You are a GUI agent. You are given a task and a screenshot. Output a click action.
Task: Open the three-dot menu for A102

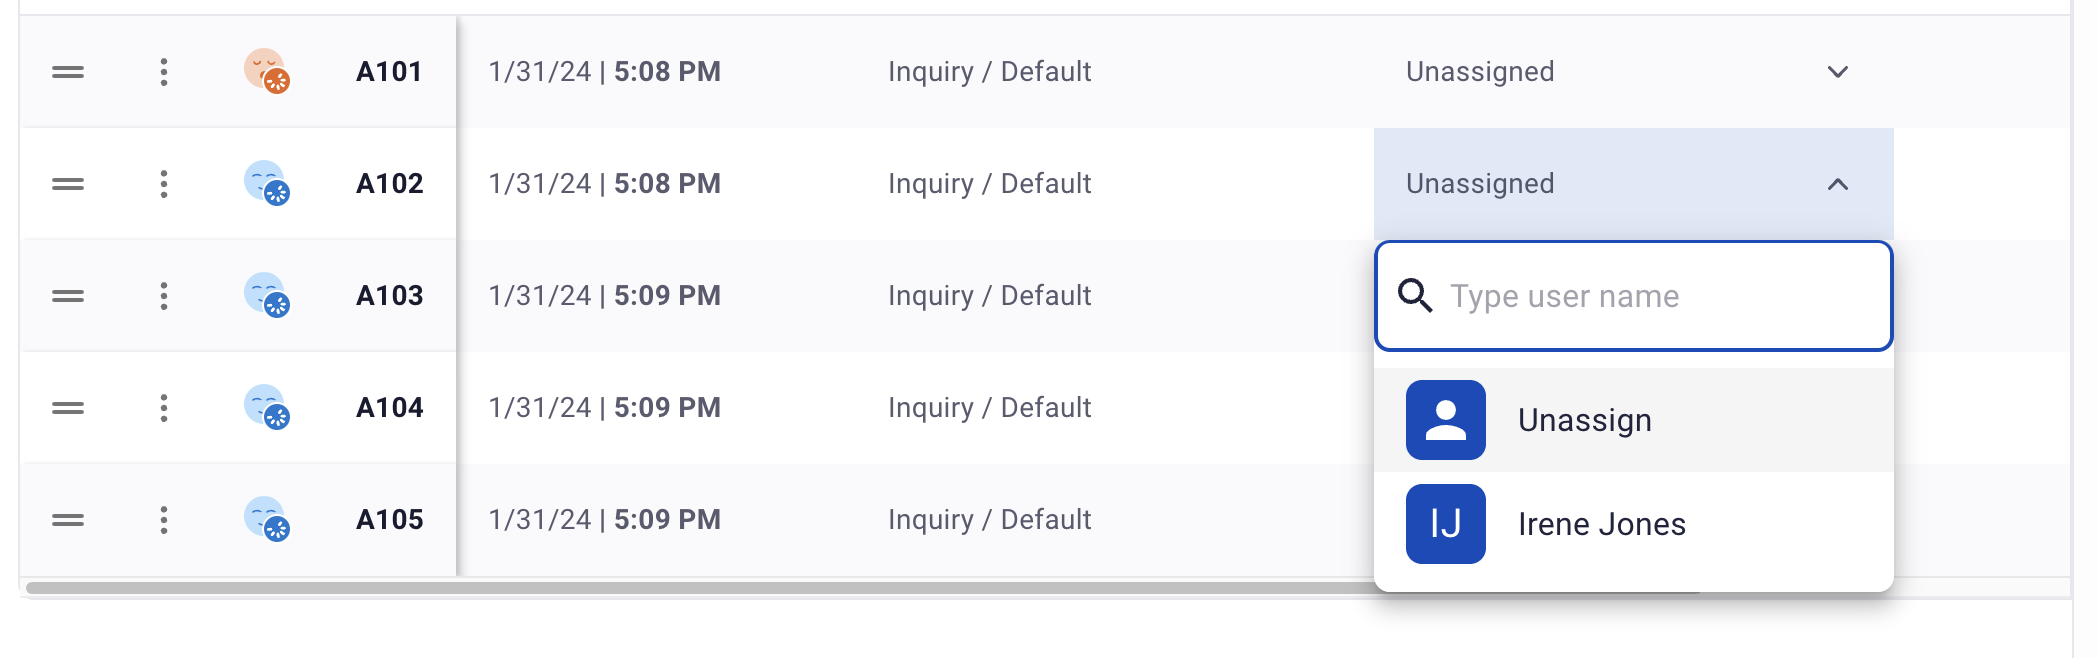pos(164,184)
